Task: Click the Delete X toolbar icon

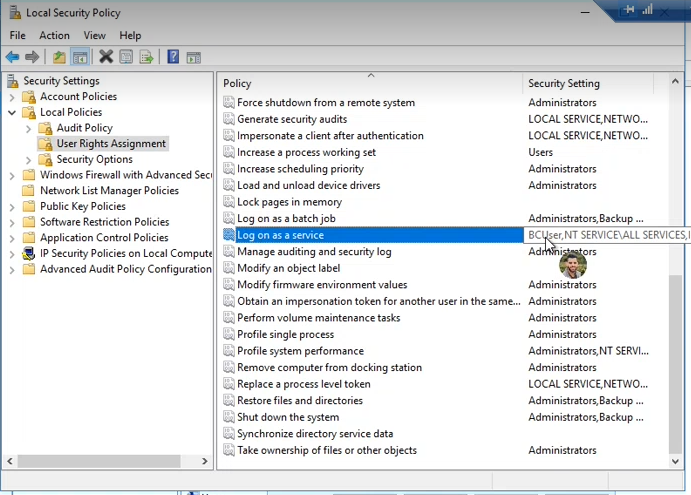Action: (x=106, y=57)
